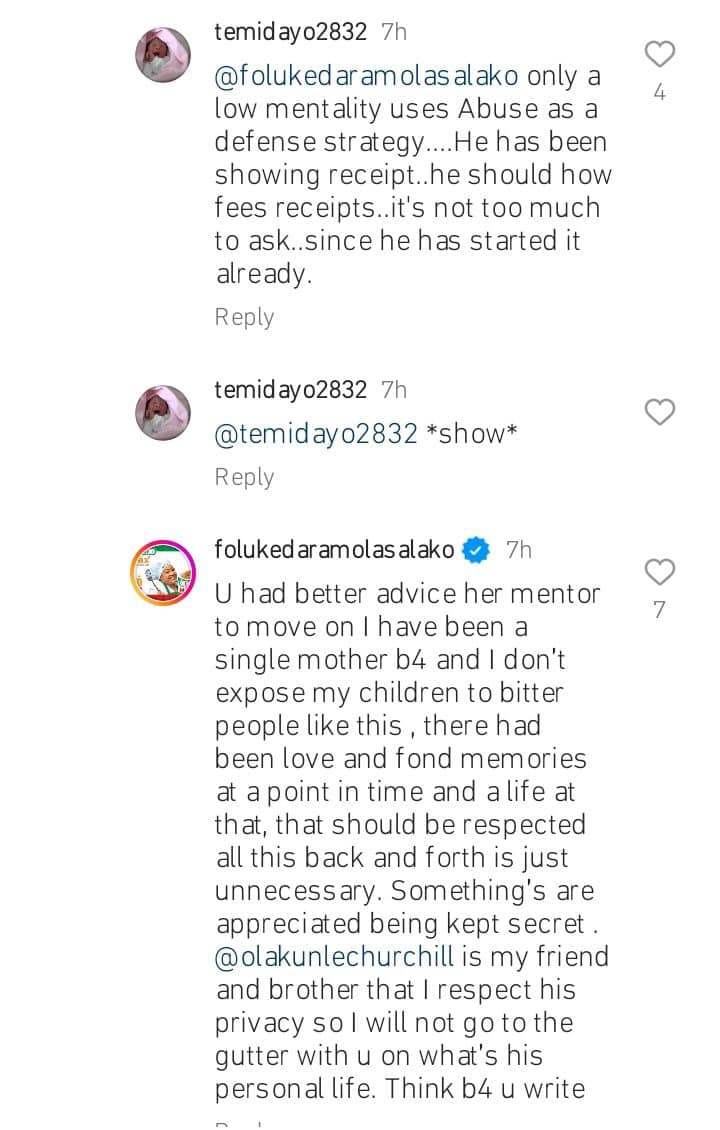Tap the verified badge beside folukedaramolasalako
The height and width of the screenshot is (1130, 720).
477,550
